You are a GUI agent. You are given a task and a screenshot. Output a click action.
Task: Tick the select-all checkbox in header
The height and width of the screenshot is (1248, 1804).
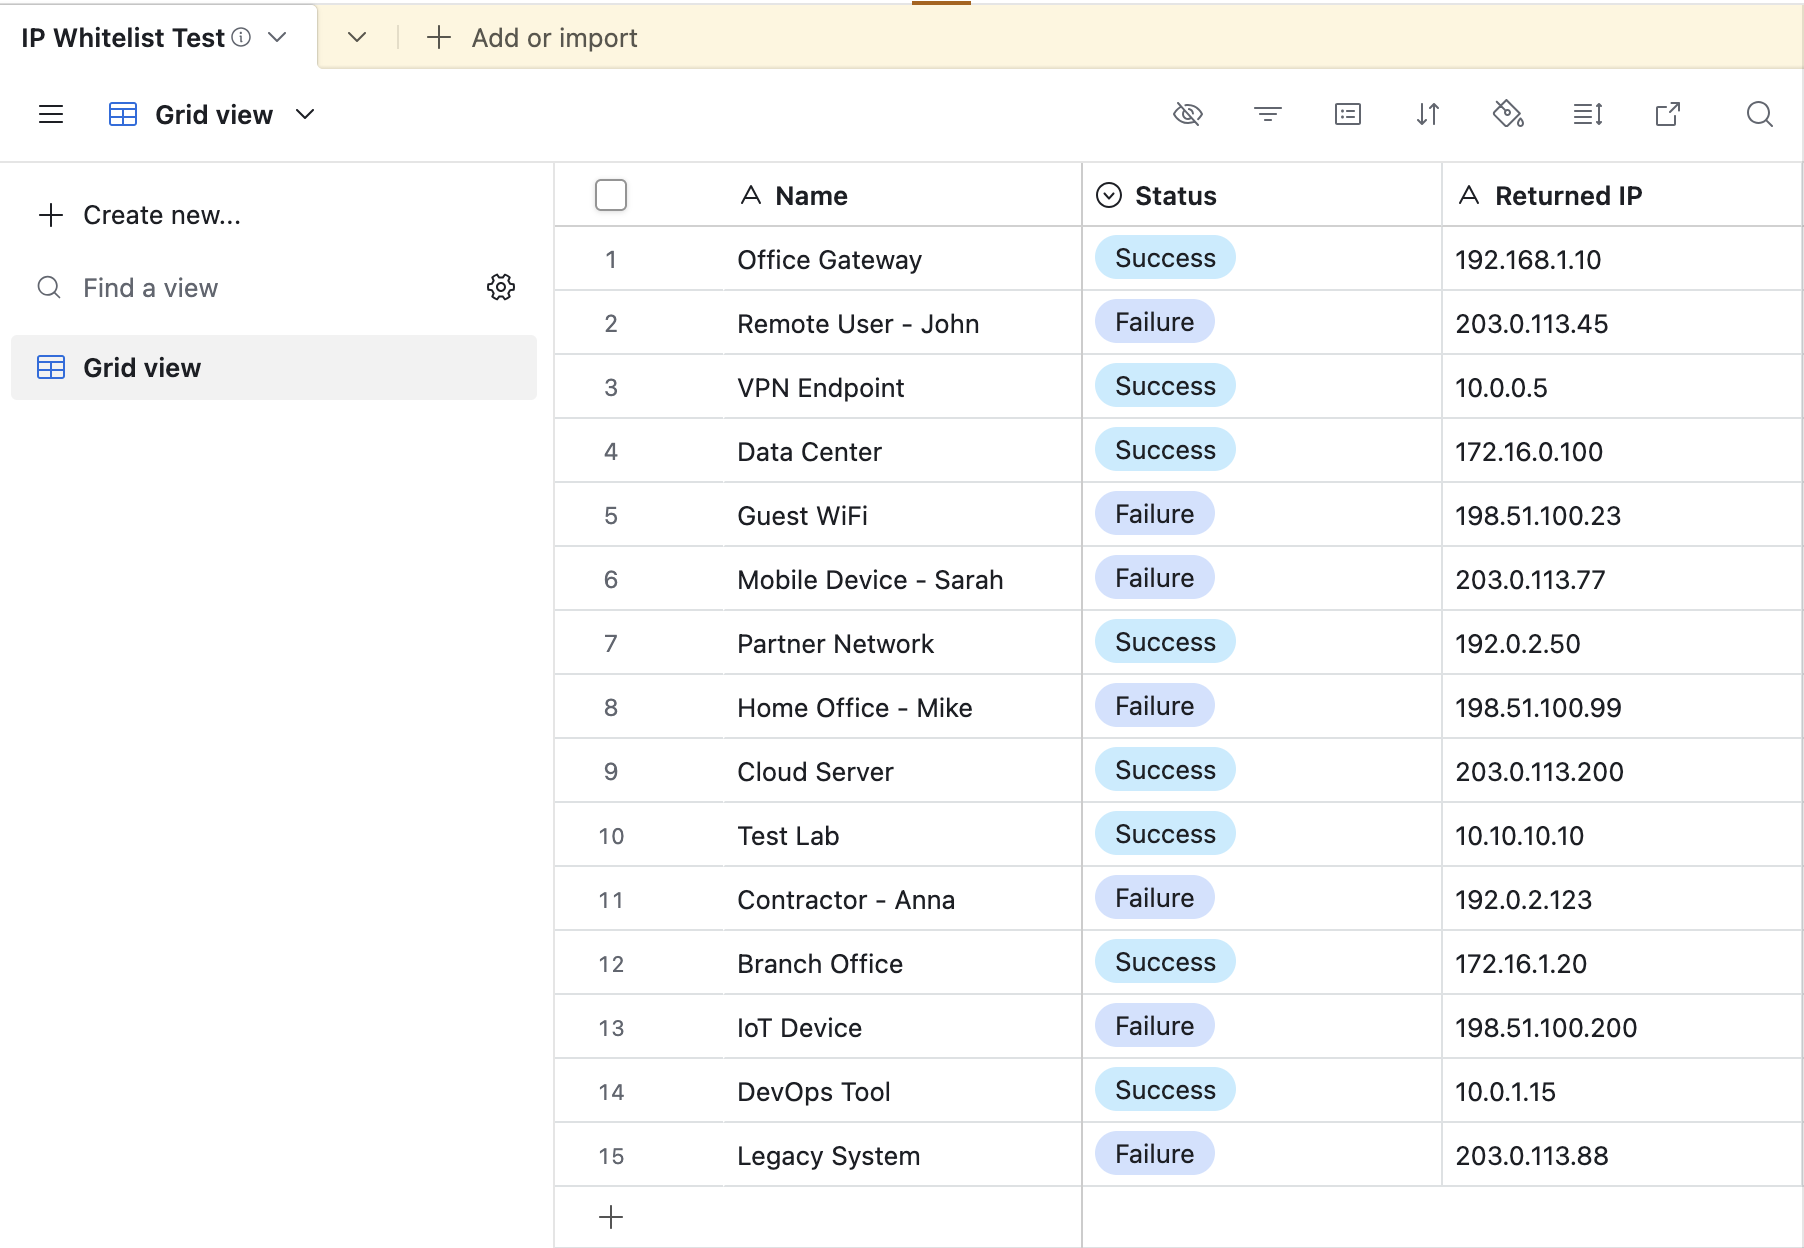[610, 194]
